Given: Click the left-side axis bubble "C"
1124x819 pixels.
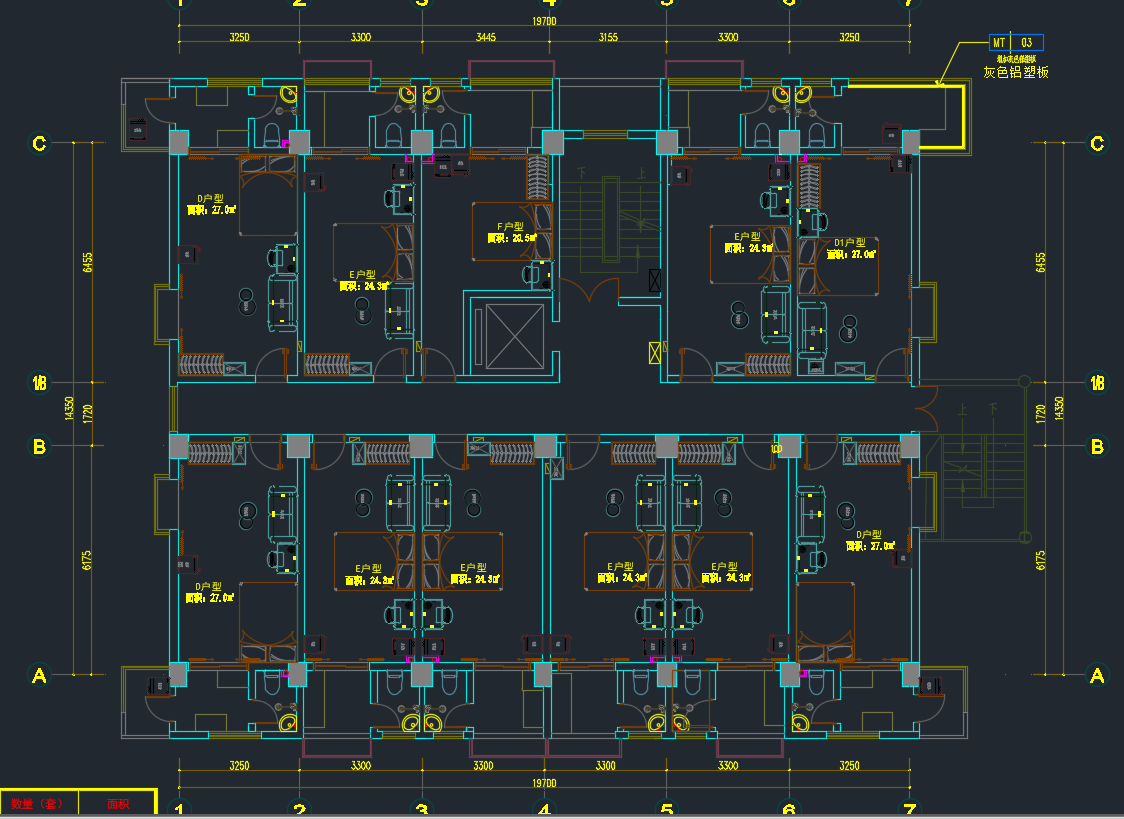Looking at the screenshot, I should pos(39,143).
